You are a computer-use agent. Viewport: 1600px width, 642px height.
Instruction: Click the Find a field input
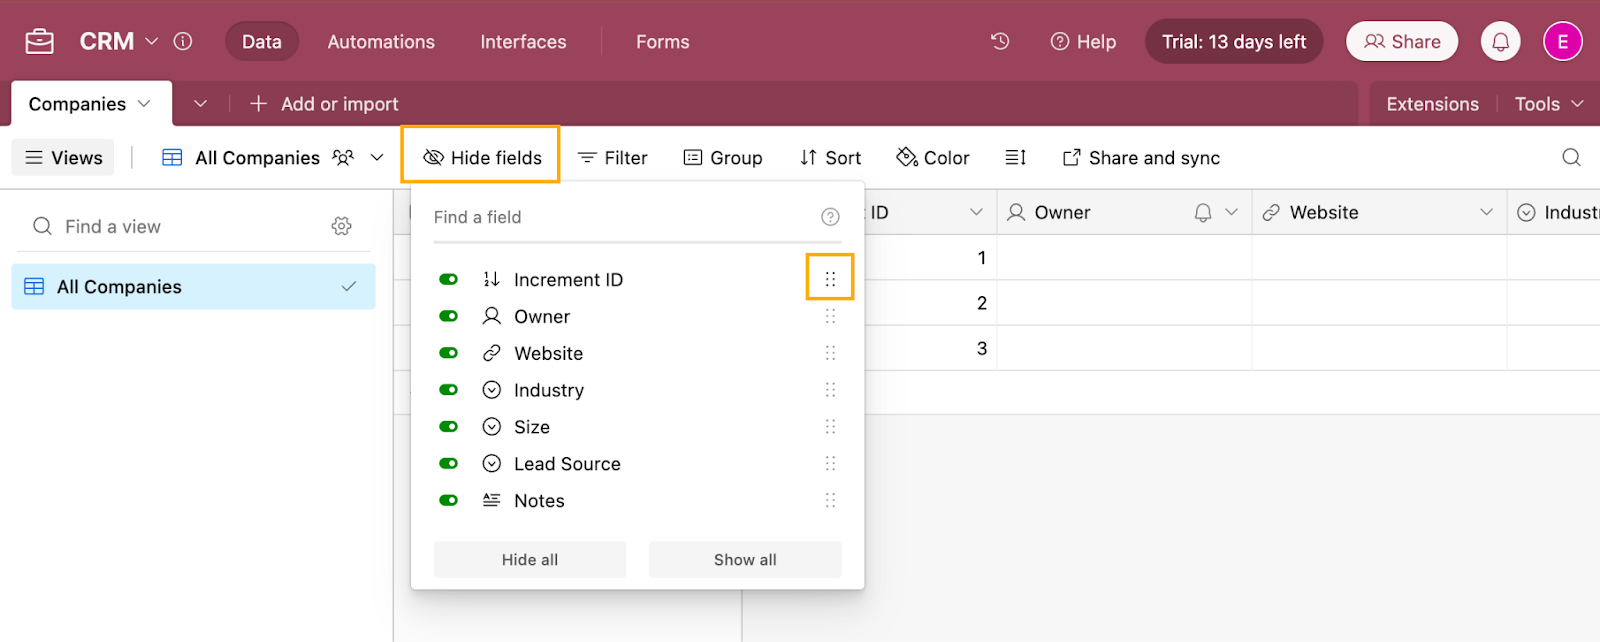click(x=620, y=217)
